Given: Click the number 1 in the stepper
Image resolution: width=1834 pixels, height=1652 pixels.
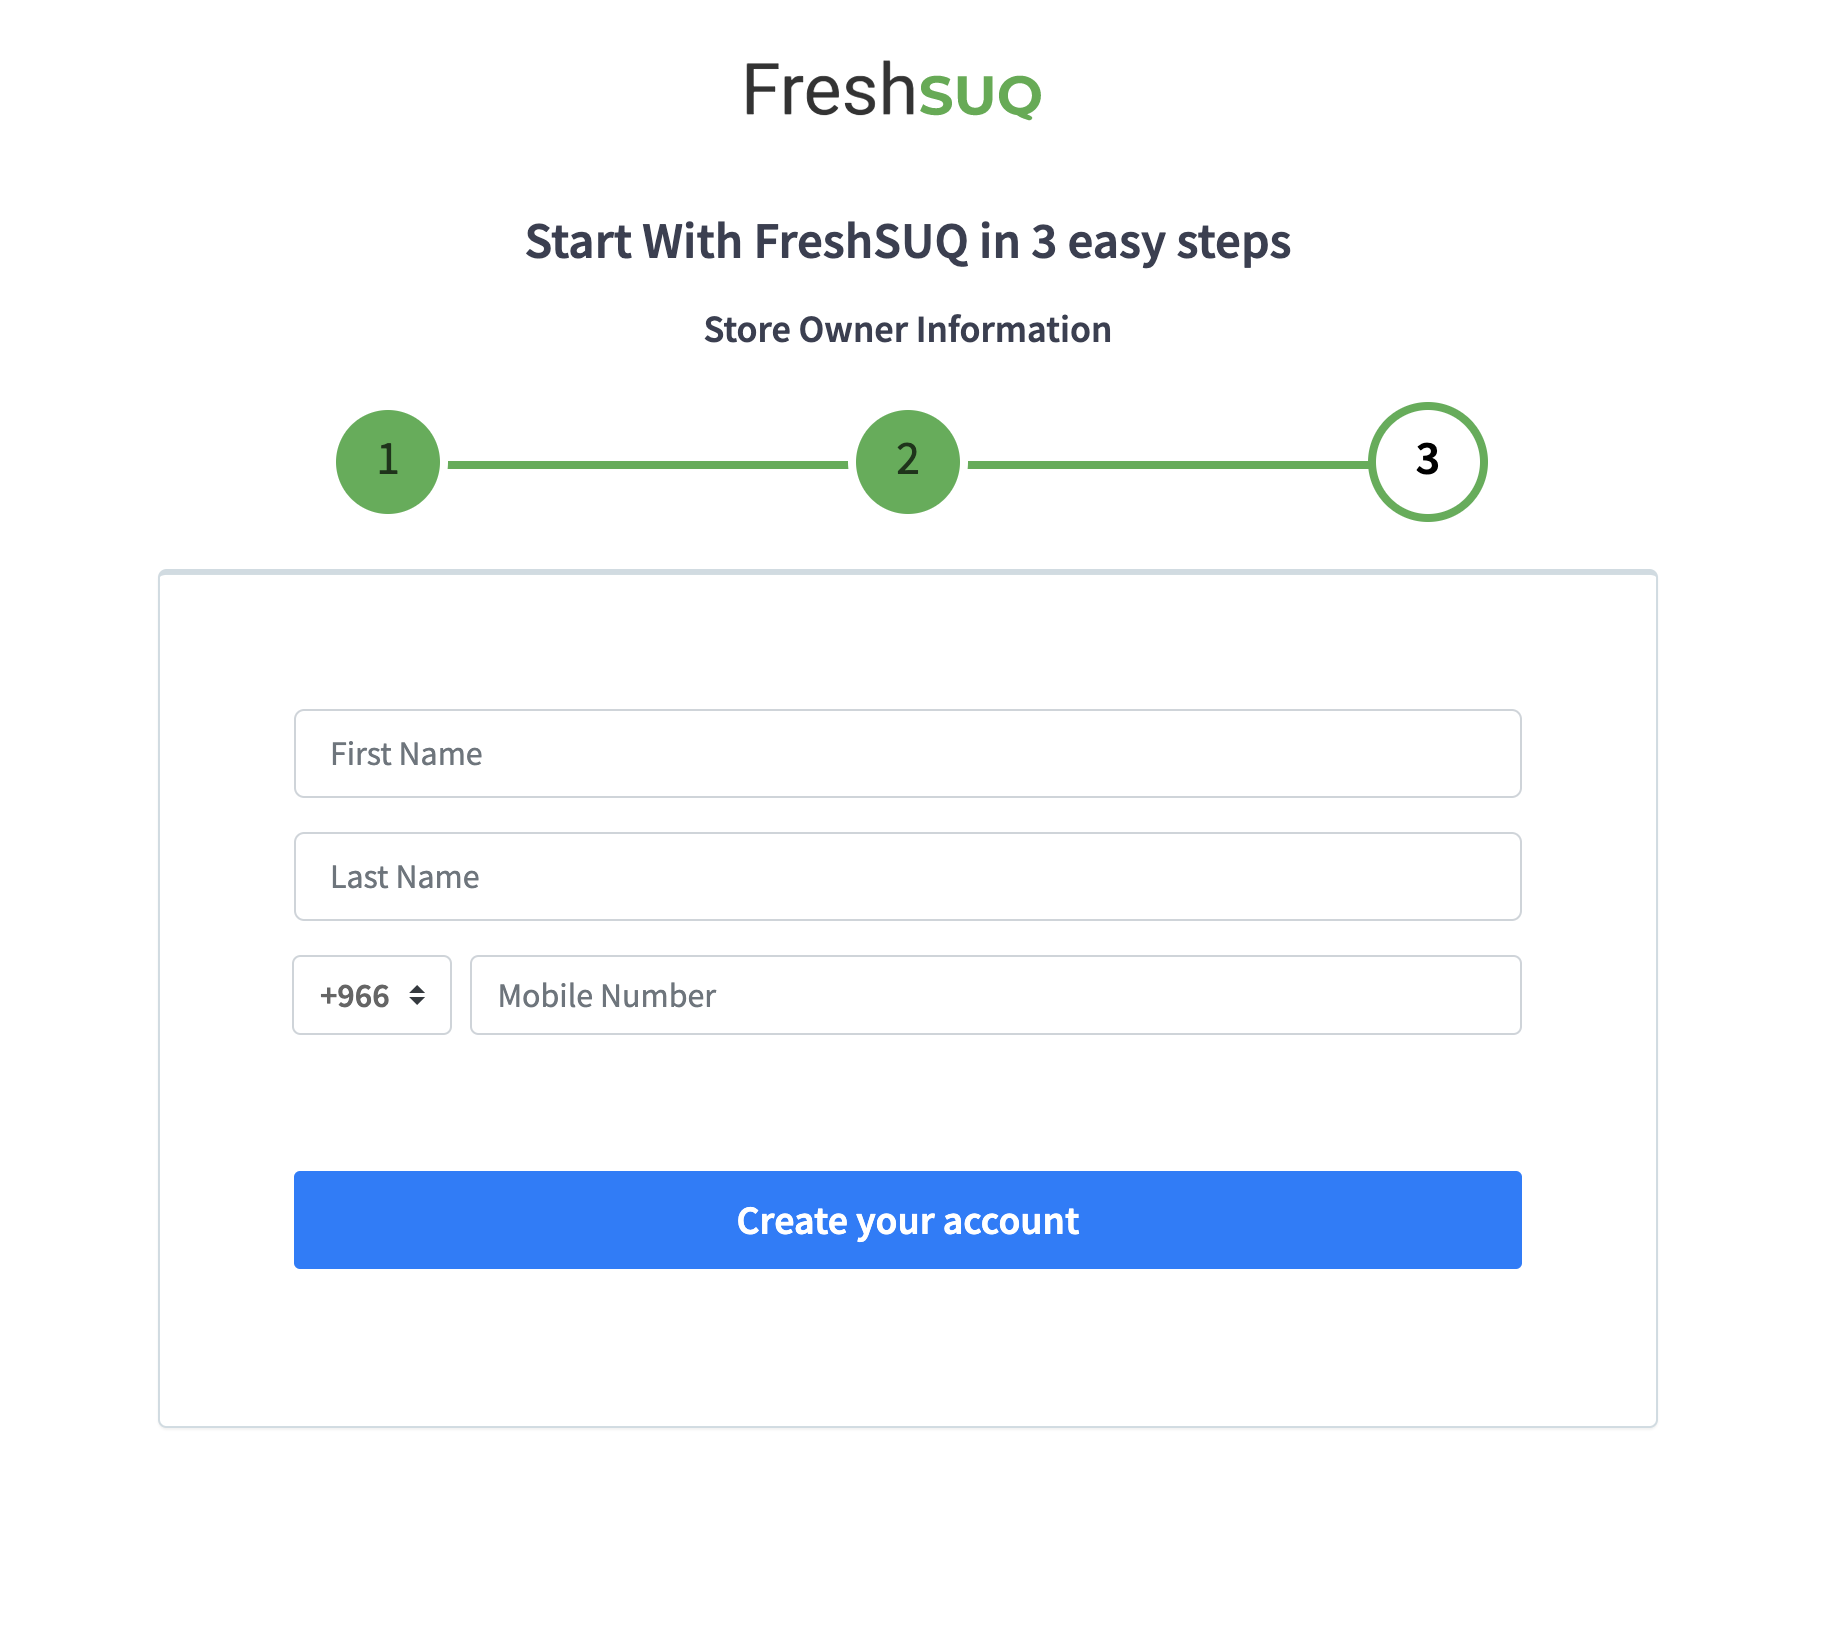Looking at the screenshot, I should (388, 460).
